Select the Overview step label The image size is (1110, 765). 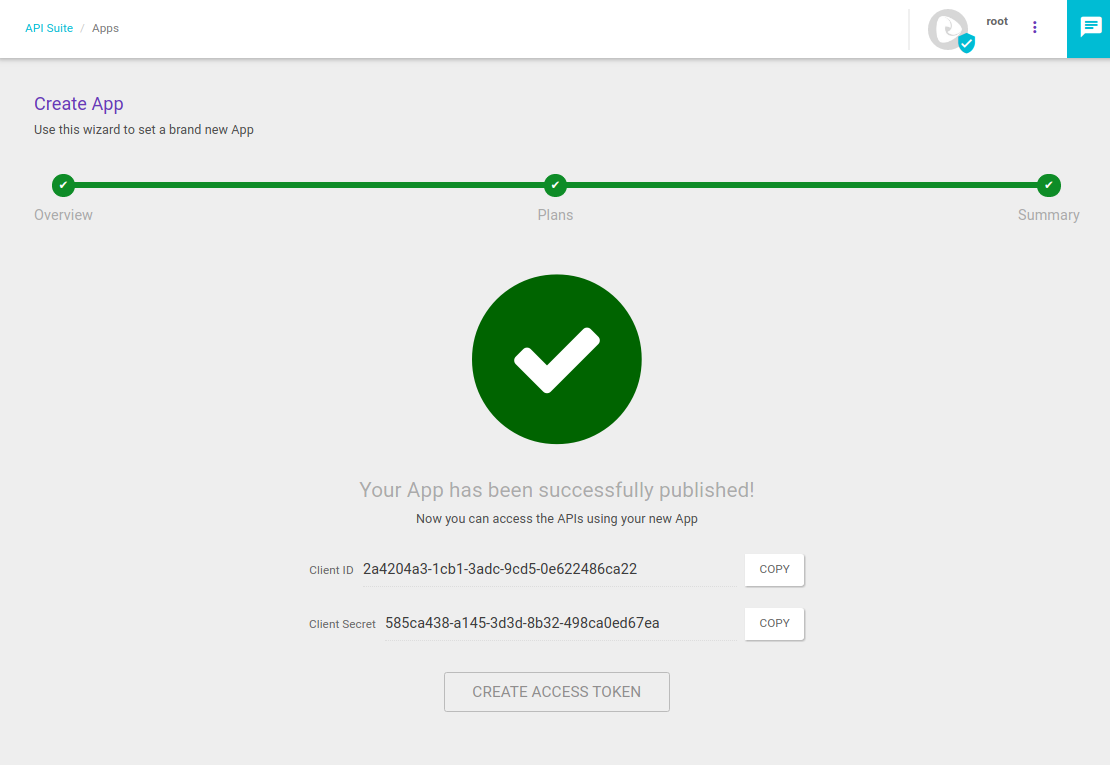[63, 214]
